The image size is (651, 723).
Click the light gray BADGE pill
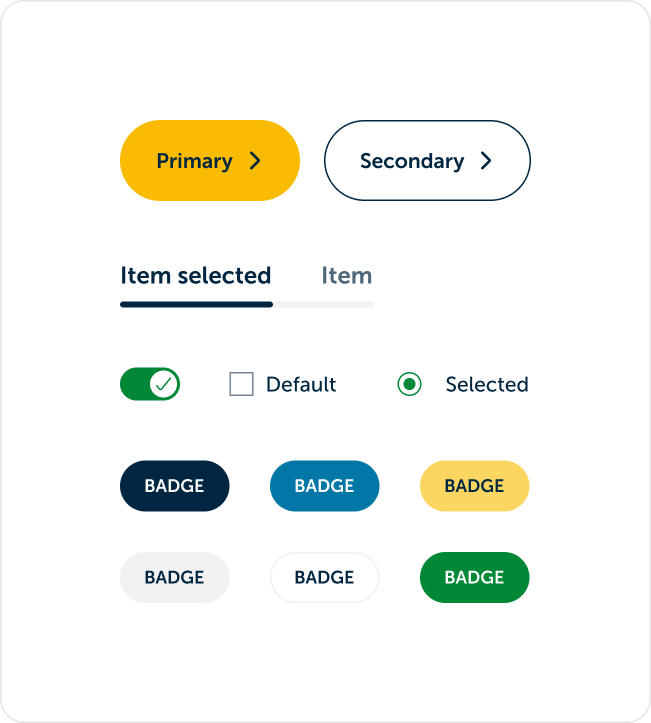pyautogui.click(x=175, y=577)
